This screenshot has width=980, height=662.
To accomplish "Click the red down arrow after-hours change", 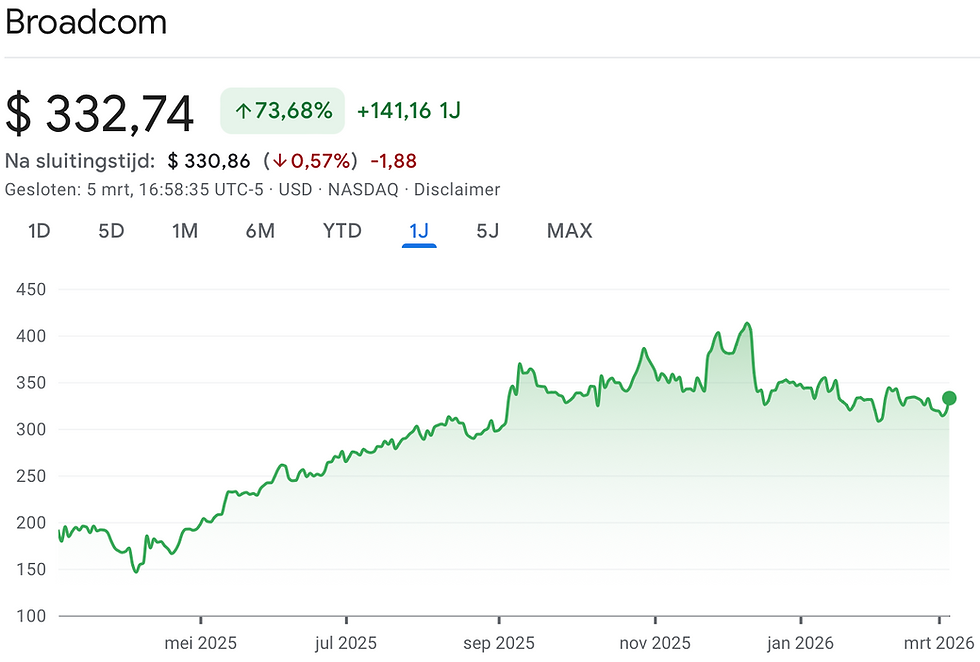I will 311,161.
